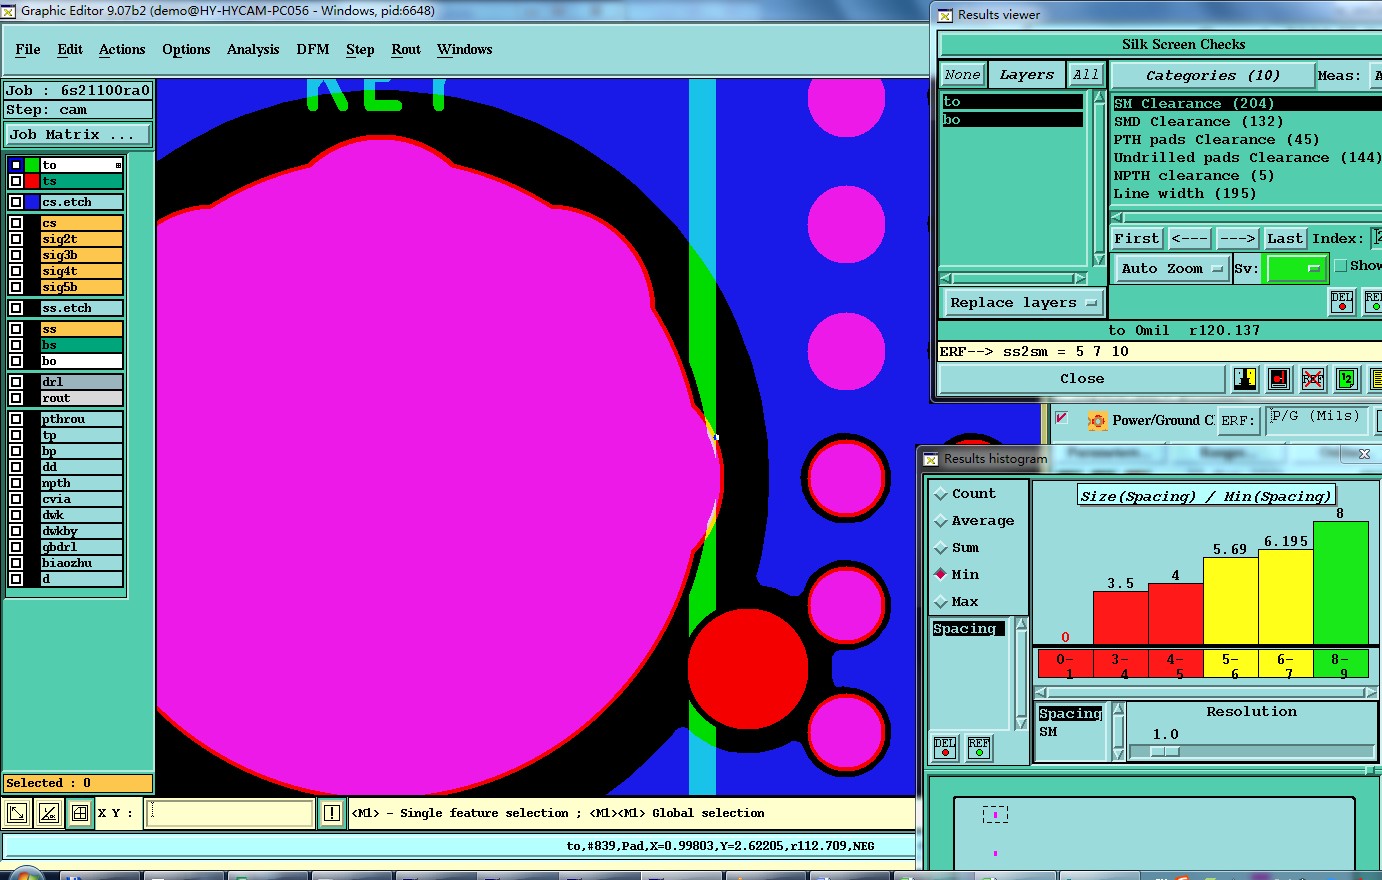The image size is (1382, 880).
Task: Click the yellow 5-6 histogram bar
Action: pos(1230,601)
